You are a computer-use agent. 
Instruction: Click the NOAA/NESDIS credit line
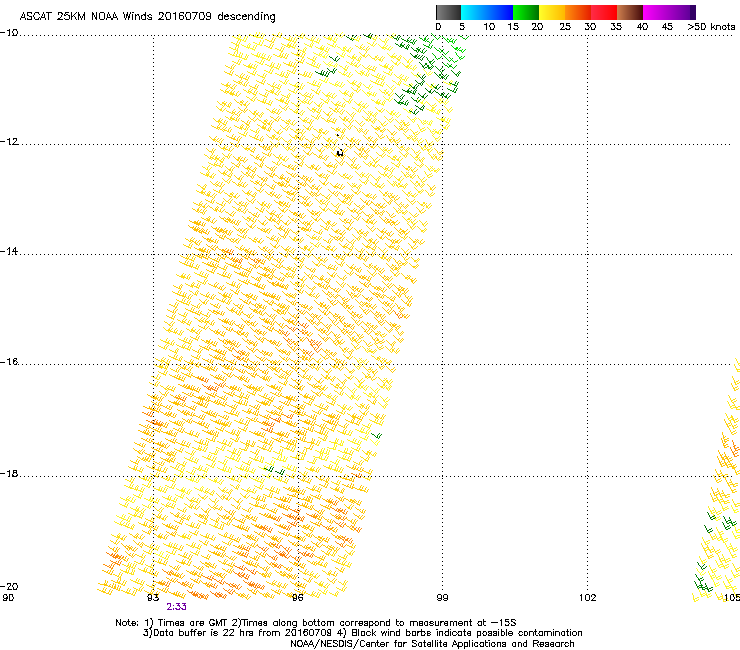coord(432,644)
